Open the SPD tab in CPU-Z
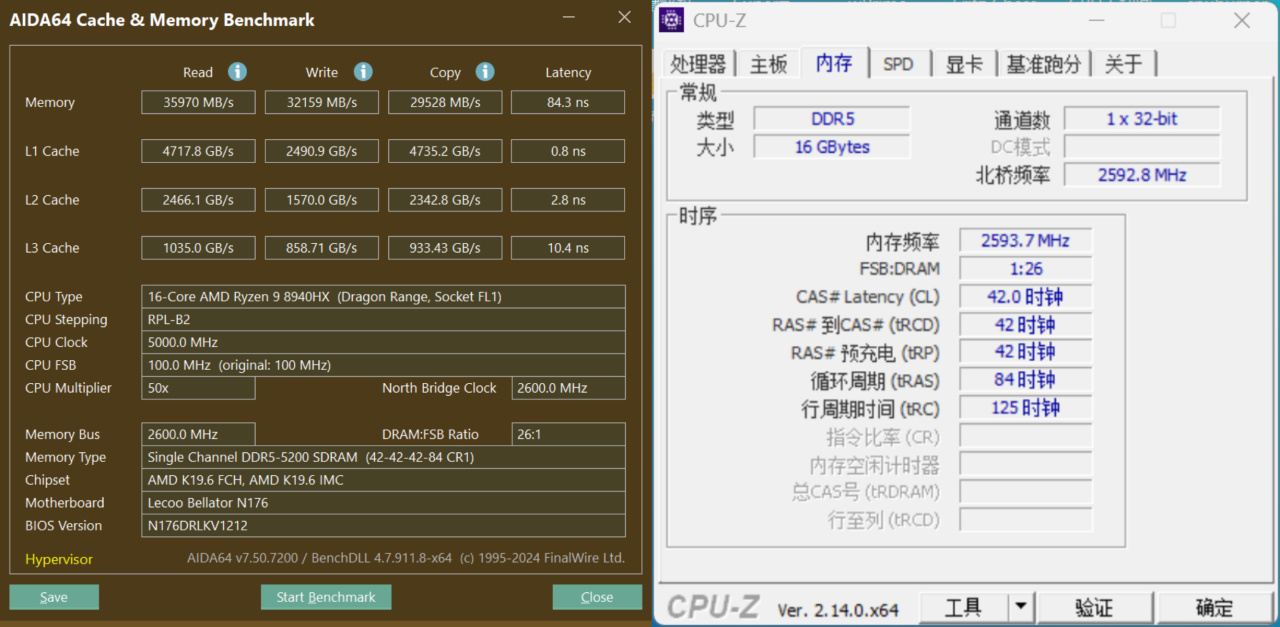Screen dimensions: 1280x627 [x=898, y=64]
